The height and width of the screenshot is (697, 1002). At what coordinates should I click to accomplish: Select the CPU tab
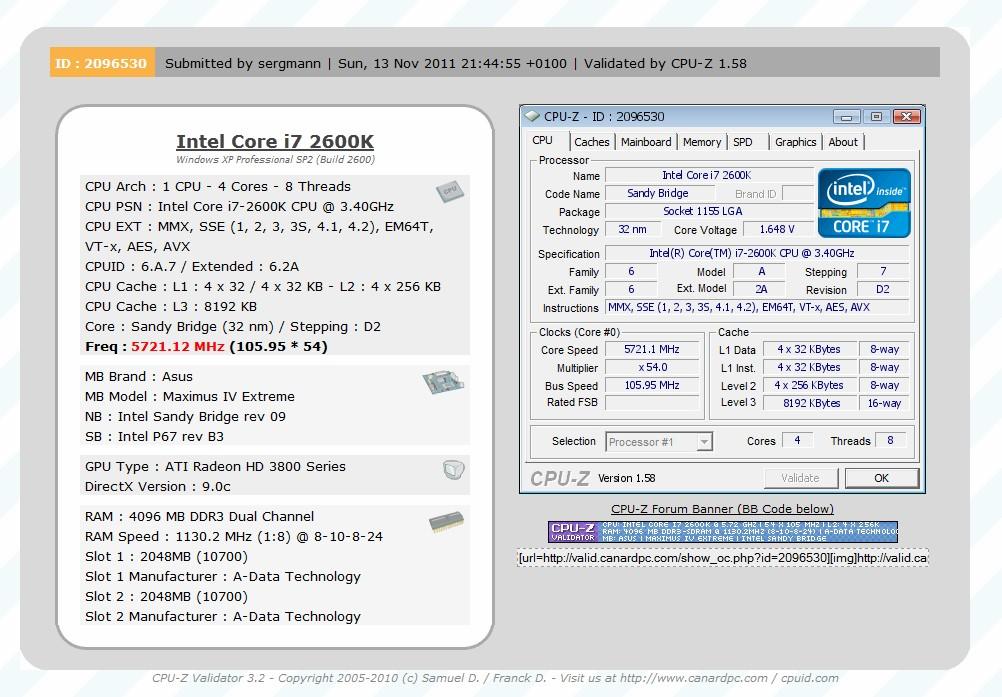(543, 141)
